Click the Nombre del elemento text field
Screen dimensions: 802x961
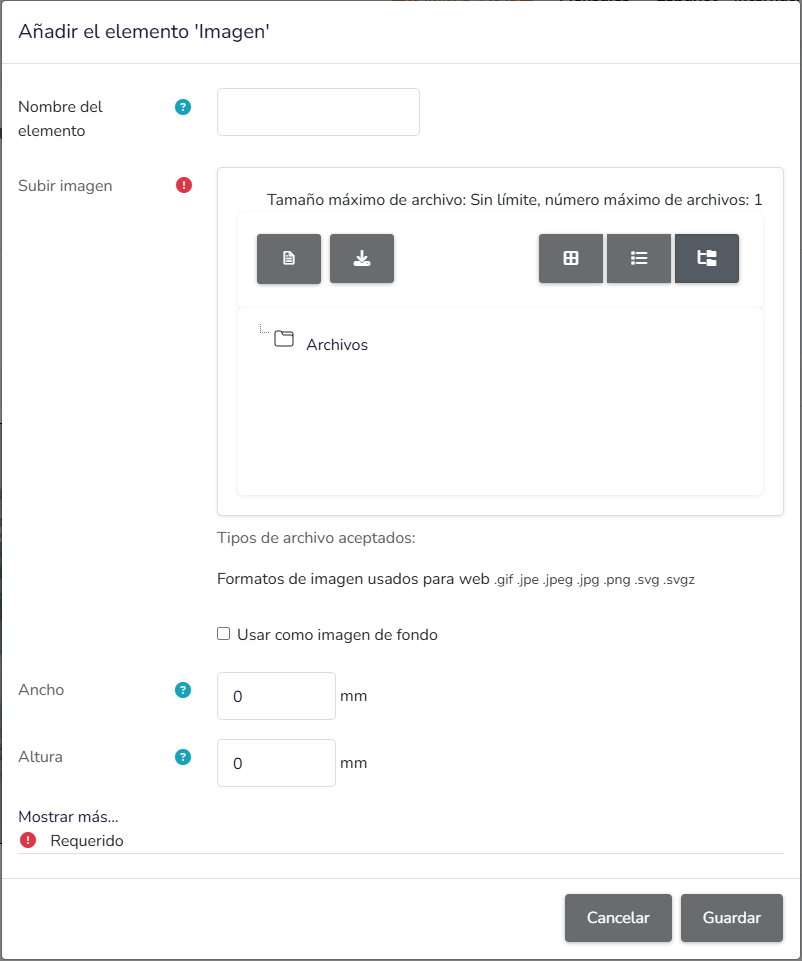coord(318,112)
